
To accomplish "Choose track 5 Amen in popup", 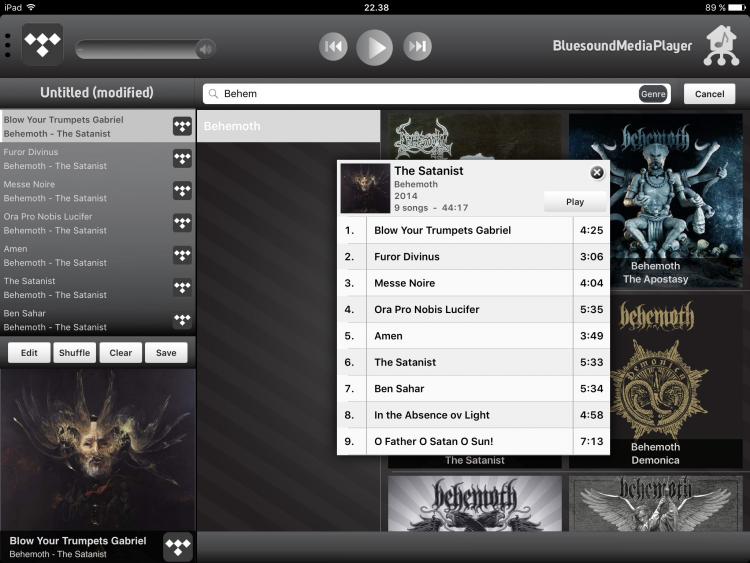I will [474, 336].
